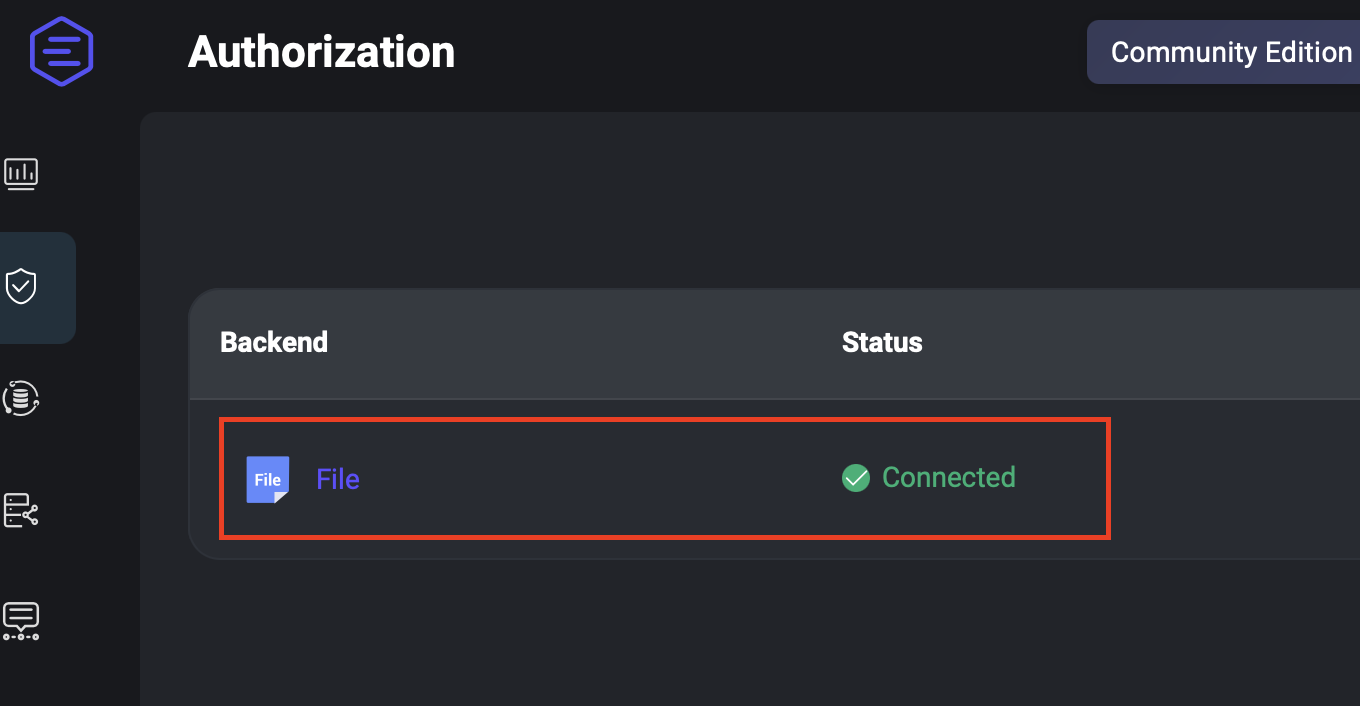The width and height of the screenshot is (1360, 706).
Task: Click the EMQX hexagon logo
Action: (61, 51)
